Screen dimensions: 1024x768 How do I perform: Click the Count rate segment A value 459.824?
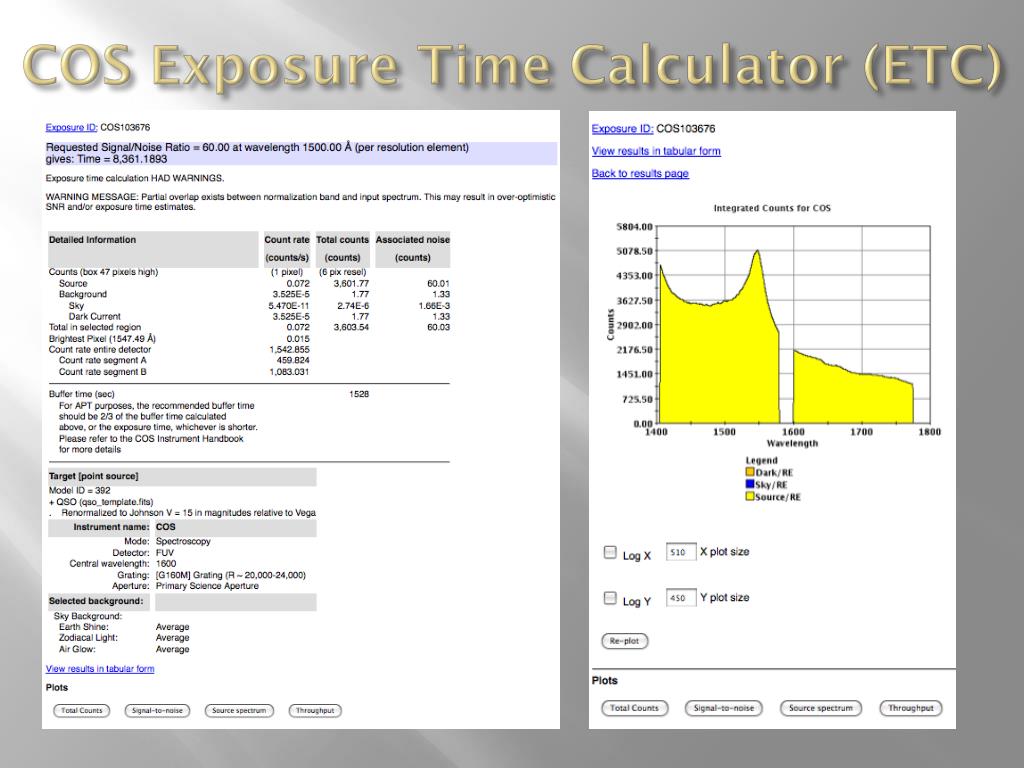coord(293,360)
